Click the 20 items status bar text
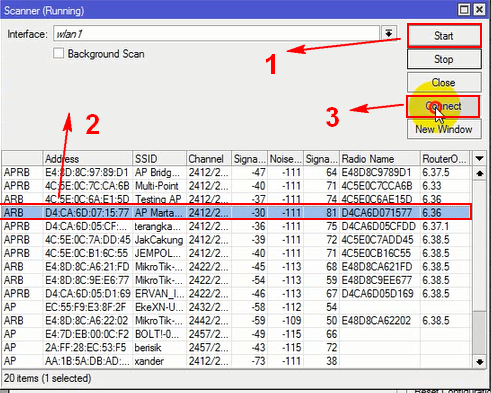The height and width of the screenshot is (393, 491). [47, 378]
